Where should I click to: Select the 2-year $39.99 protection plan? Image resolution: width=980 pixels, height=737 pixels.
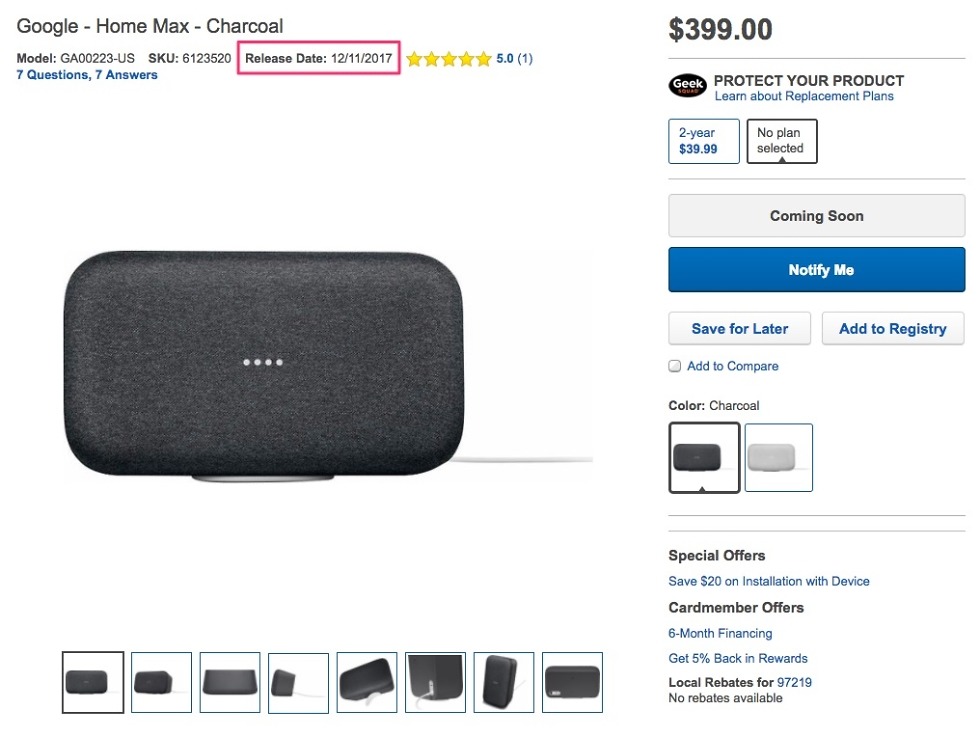tap(703, 140)
